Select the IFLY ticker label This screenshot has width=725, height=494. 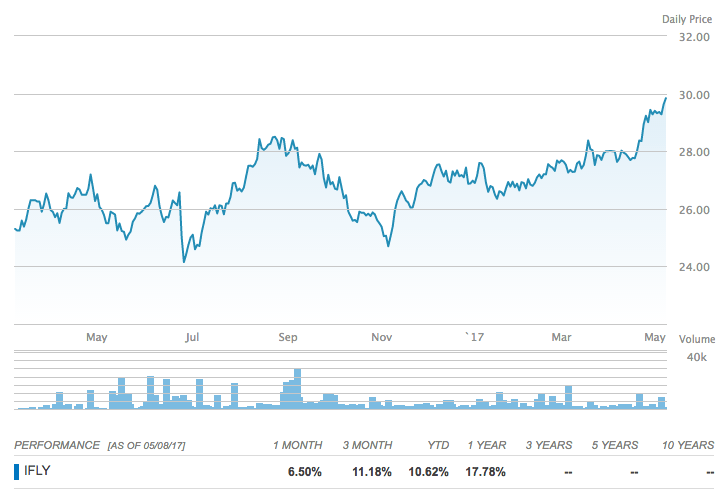click(x=38, y=471)
